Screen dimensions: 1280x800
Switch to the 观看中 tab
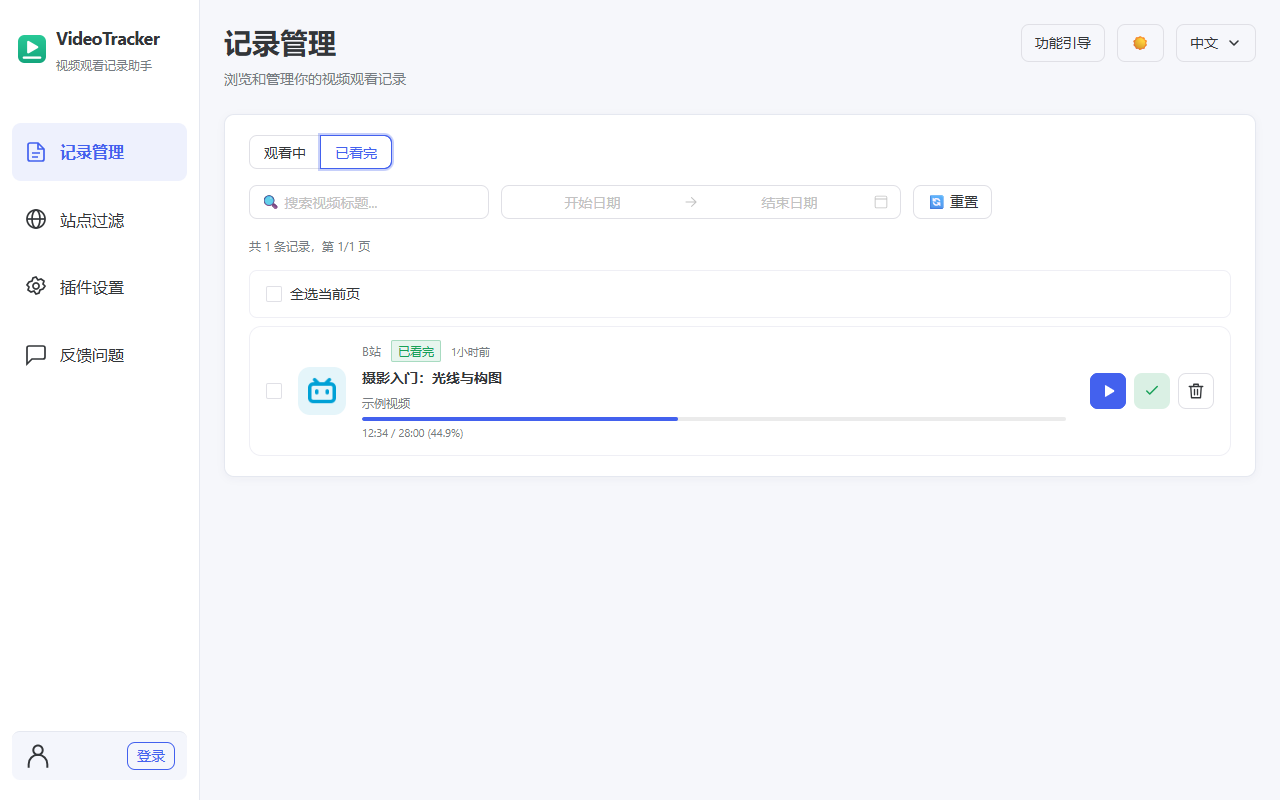click(285, 152)
